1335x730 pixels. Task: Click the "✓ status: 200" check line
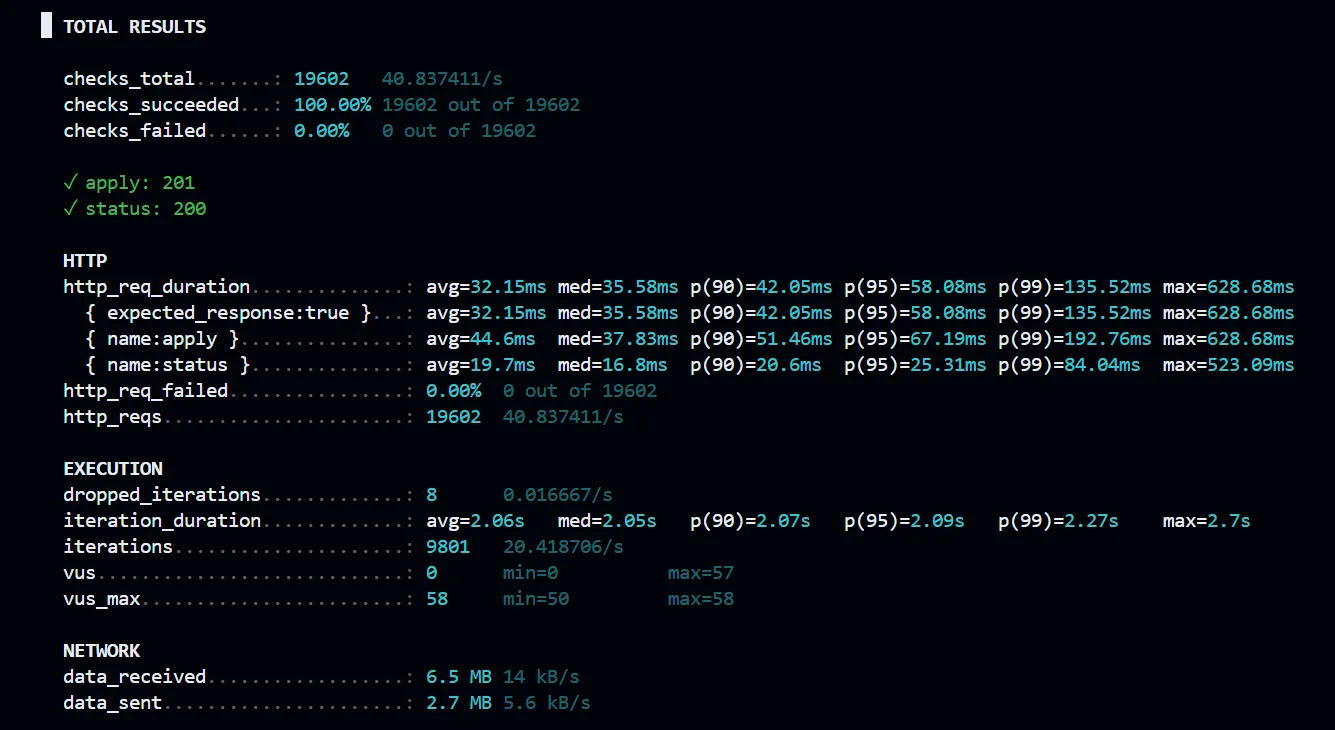(x=135, y=209)
